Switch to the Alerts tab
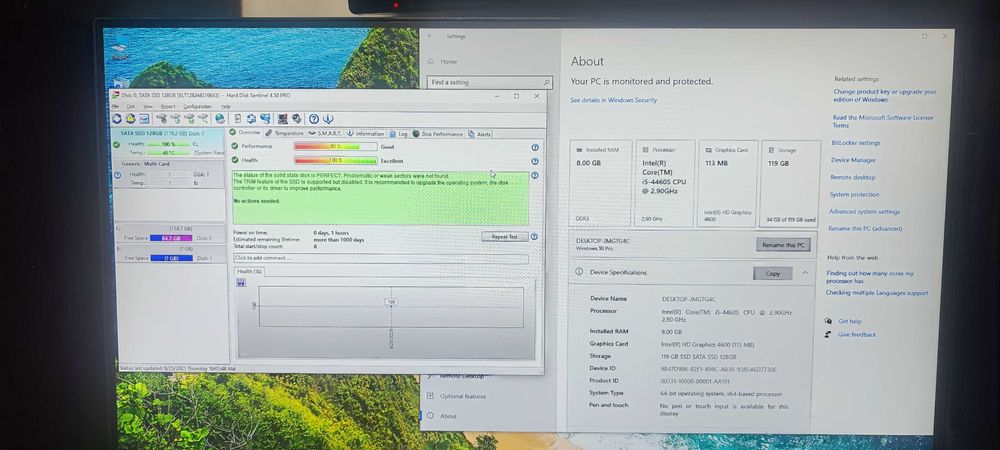Image resolution: width=1000 pixels, height=450 pixels. pos(480,134)
